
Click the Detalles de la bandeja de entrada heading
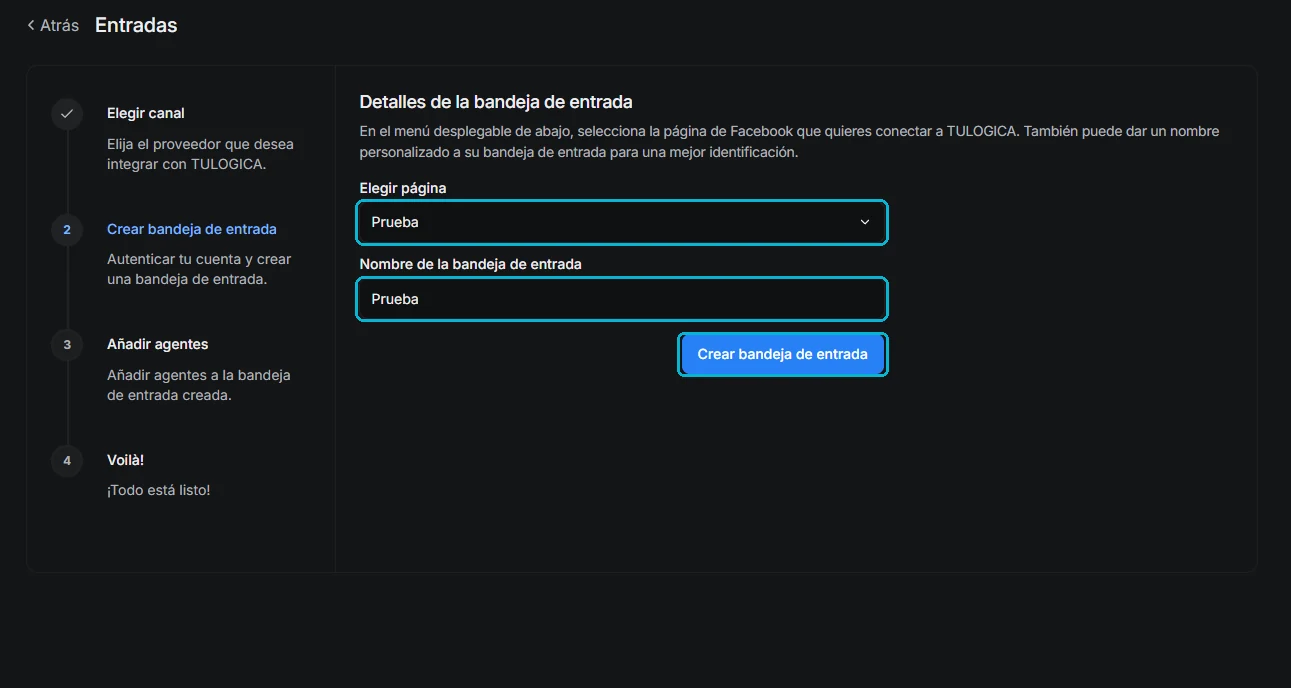tap(496, 102)
